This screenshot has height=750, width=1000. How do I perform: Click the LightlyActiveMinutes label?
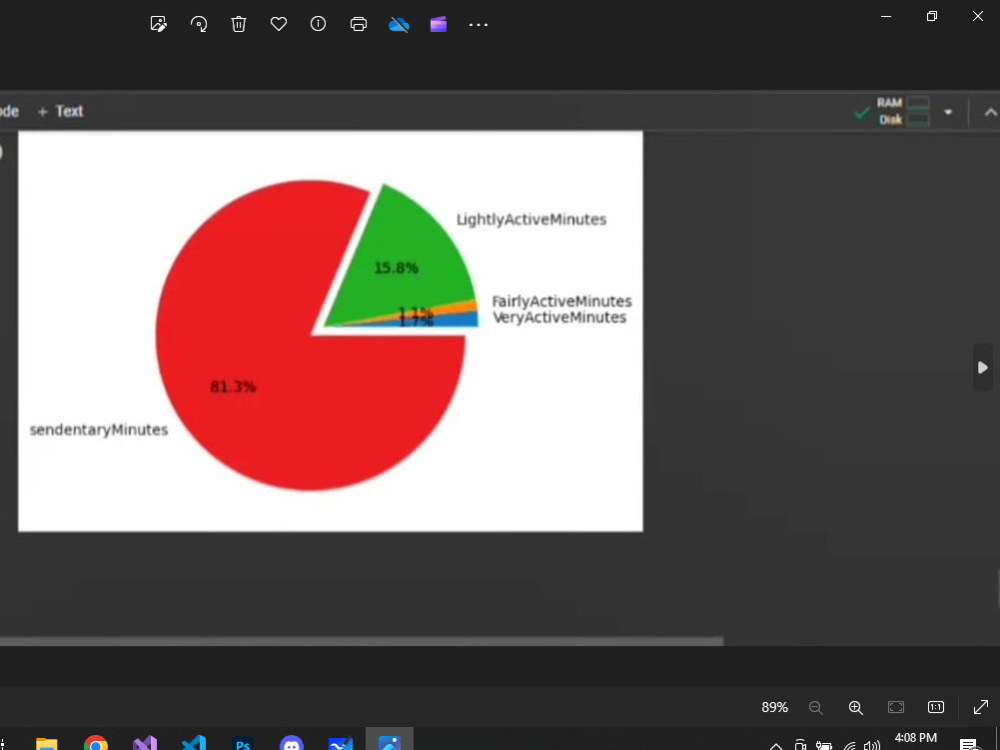(531, 219)
